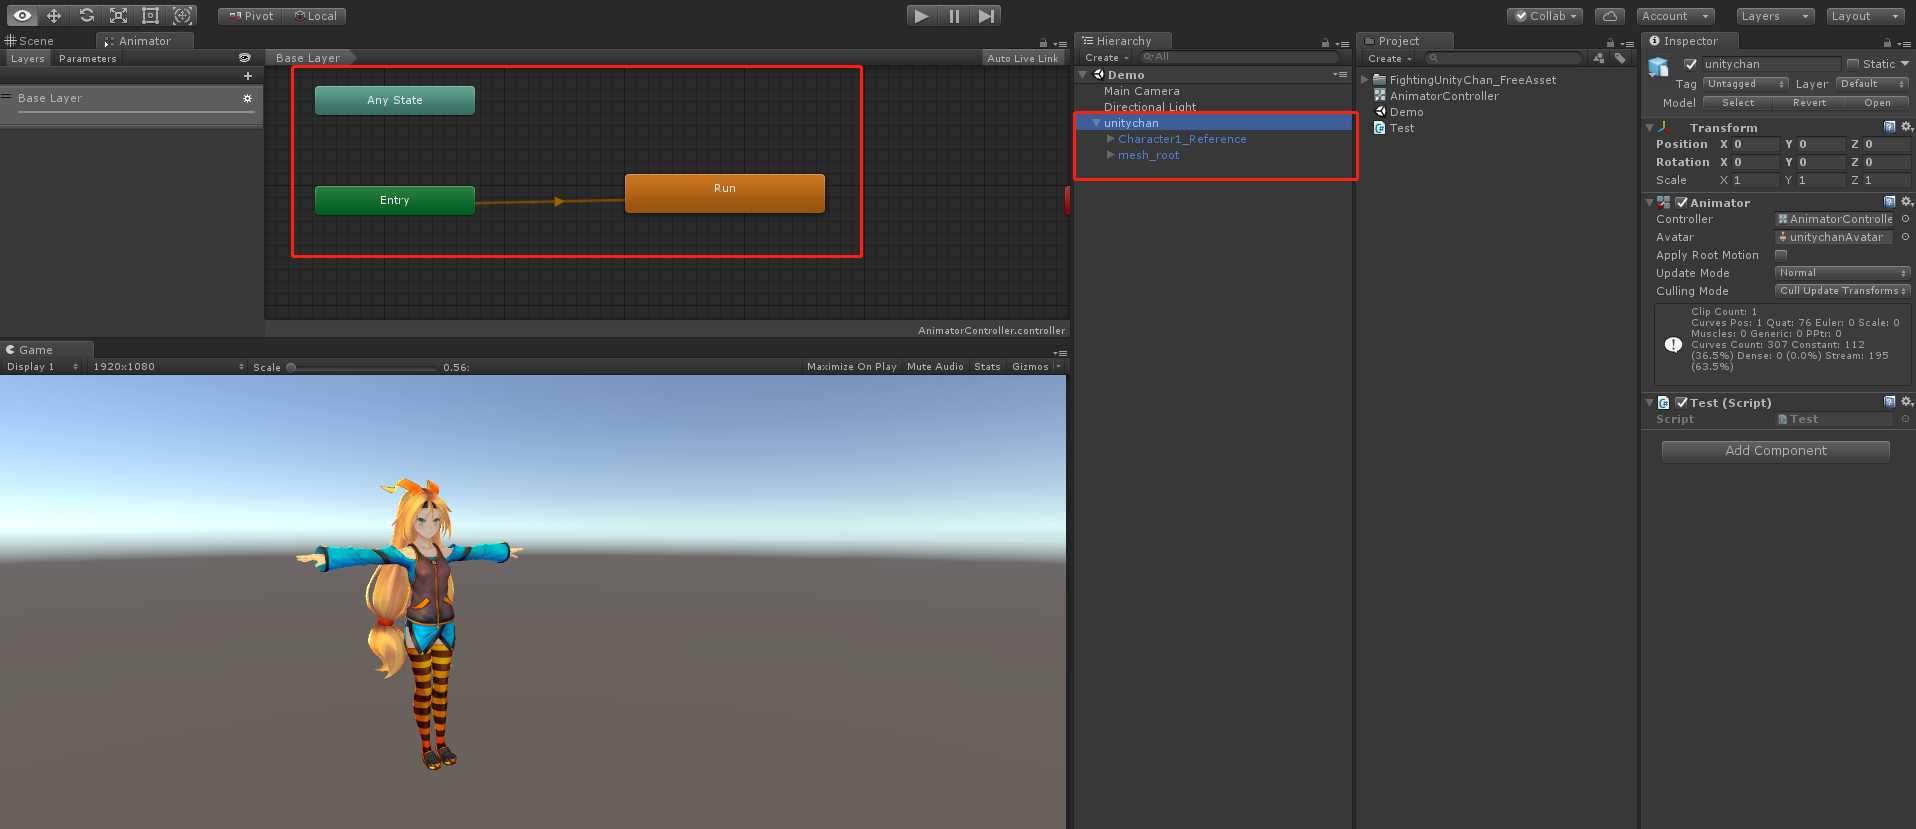Image resolution: width=1916 pixels, height=829 pixels.
Task: Toggle Auto Live Link
Action: [1022, 58]
